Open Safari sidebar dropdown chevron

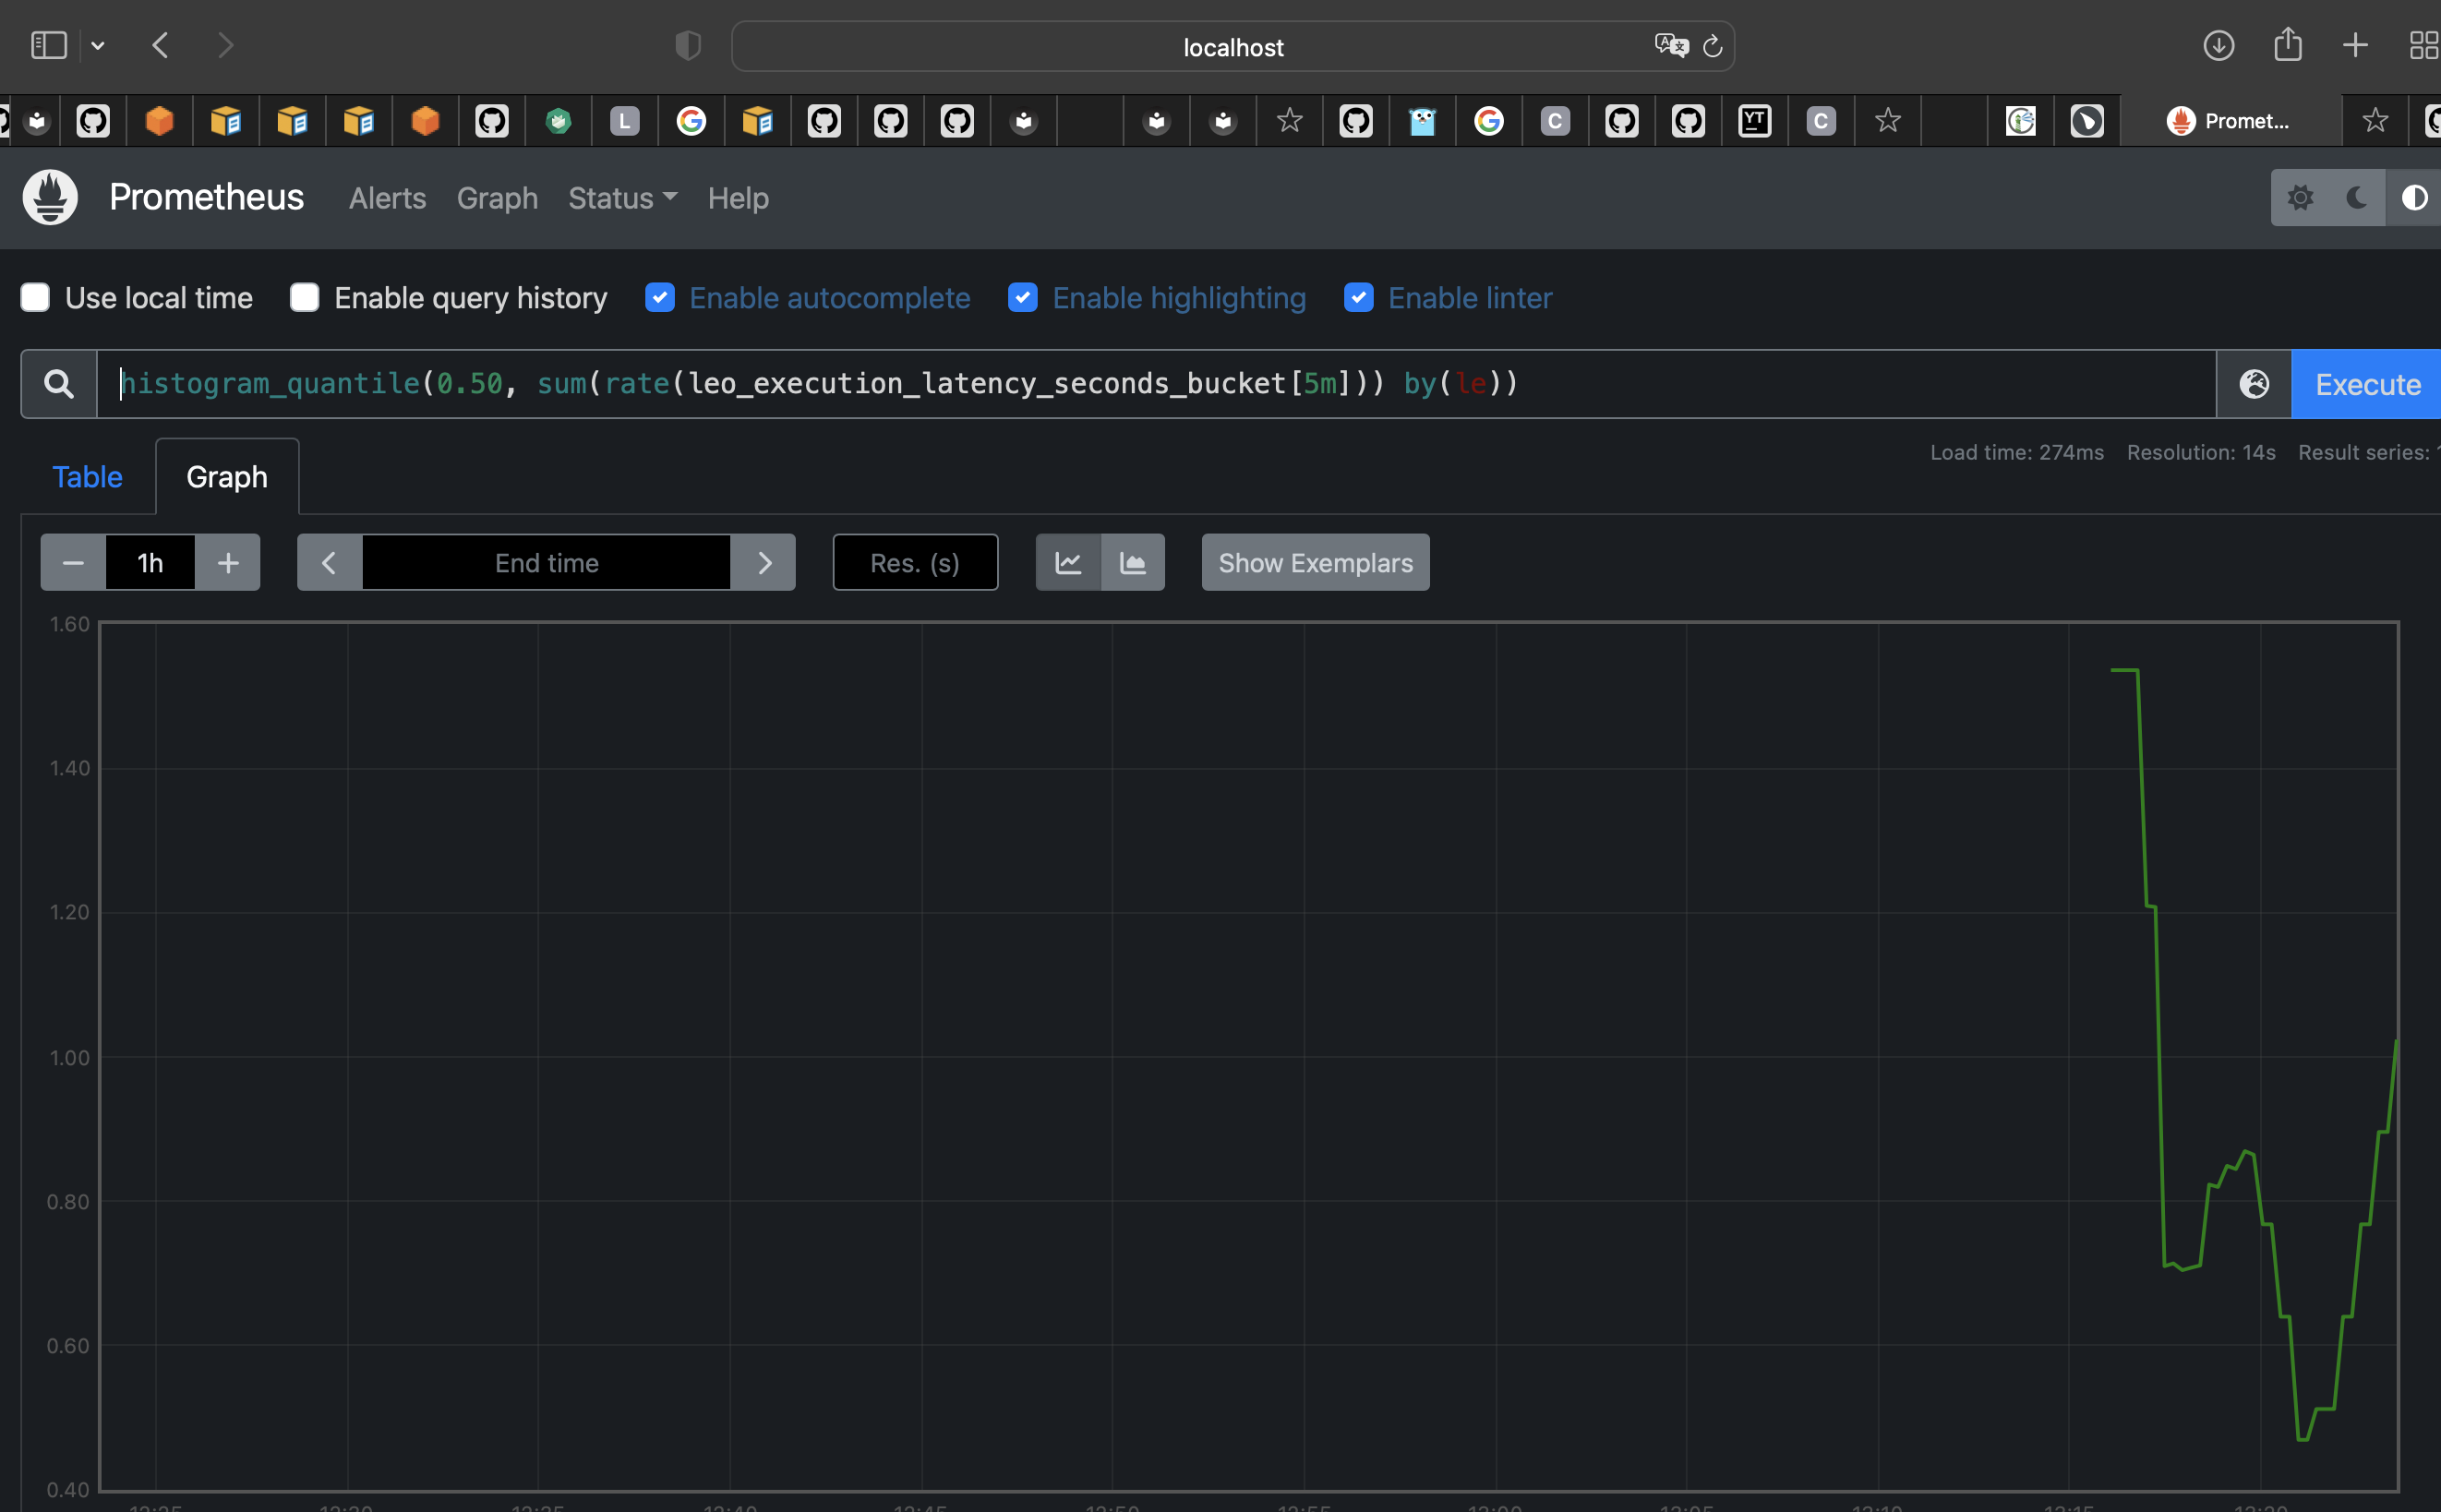98,46
